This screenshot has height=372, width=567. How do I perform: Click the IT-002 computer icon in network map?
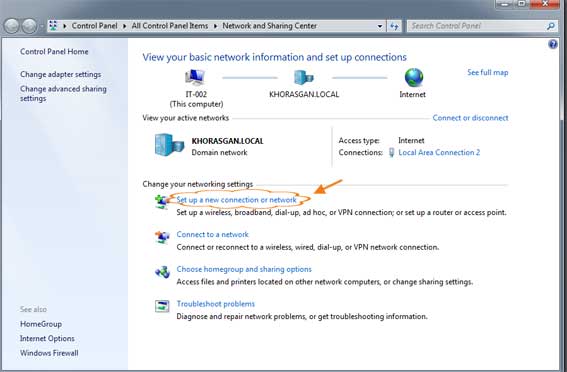(195, 77)
